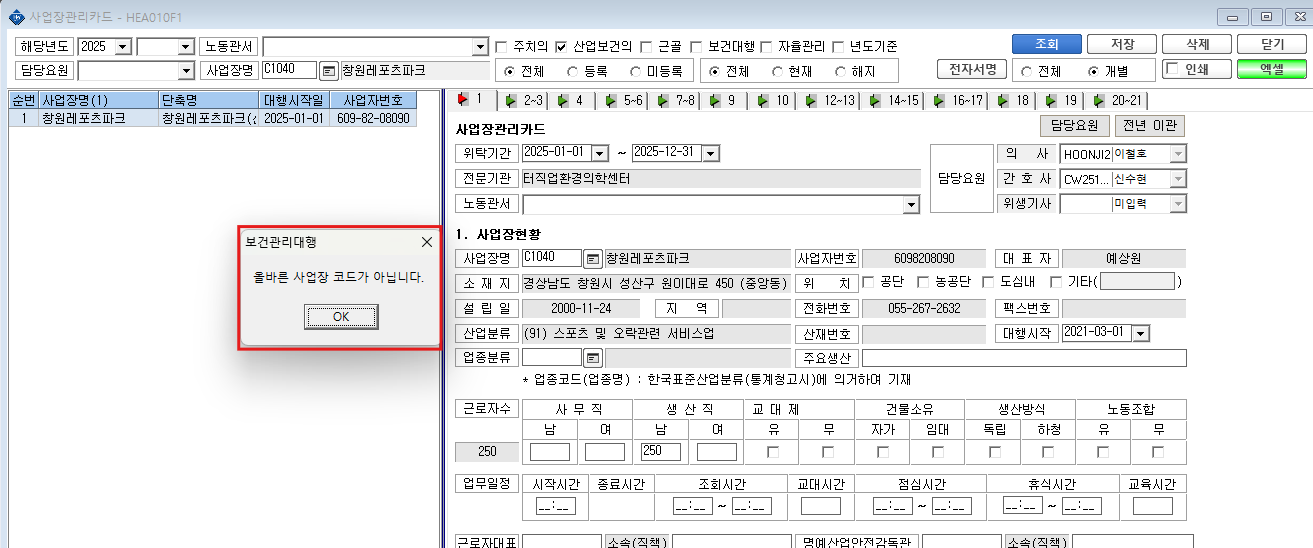Close the 보건관리대행 dialog with X icon

point(427,242)
